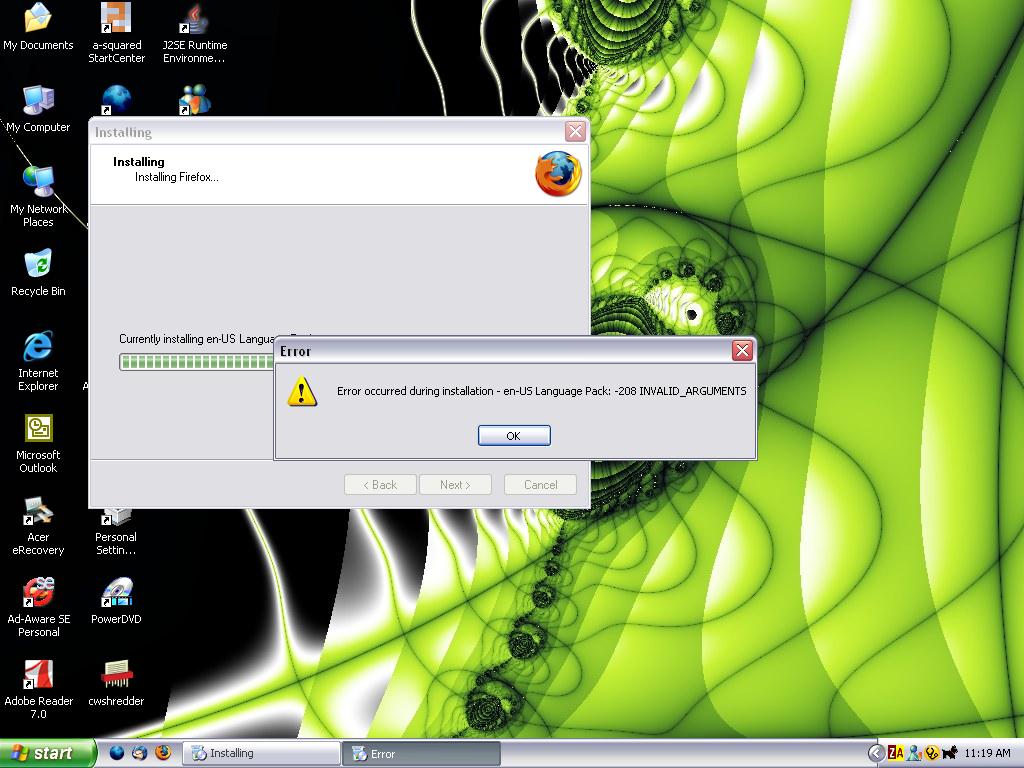This screenshot has width=1024, height=768.
Task: Click the black dog tray icon
Action: (x=950, y=753)
